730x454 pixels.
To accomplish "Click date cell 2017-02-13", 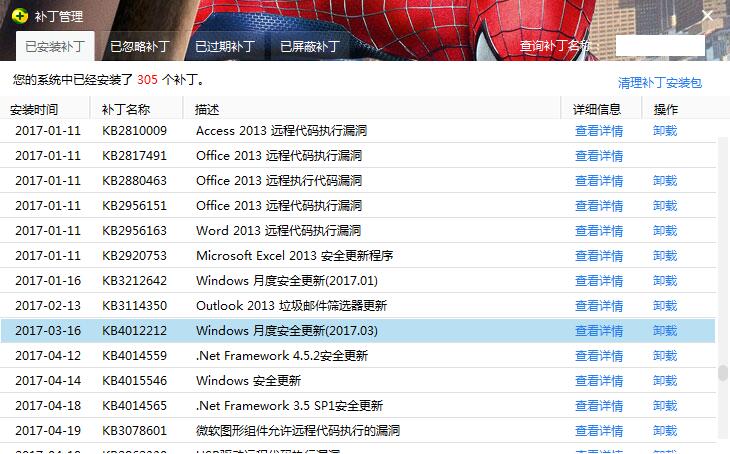I will click(48, 305).
